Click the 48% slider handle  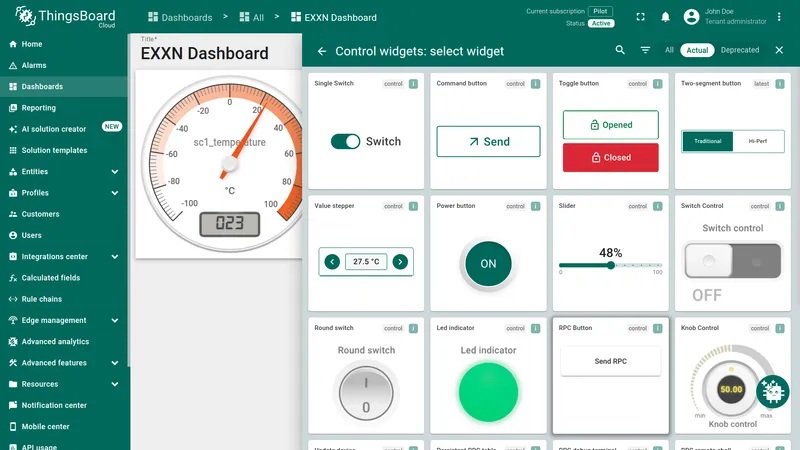(611, 265)
